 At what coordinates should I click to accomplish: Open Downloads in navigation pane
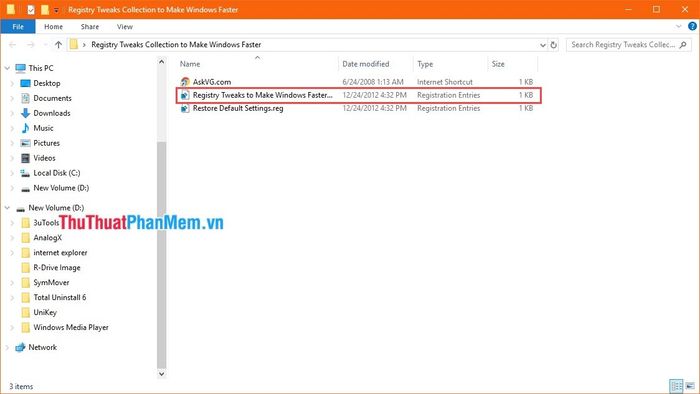click(x=52, y=113)
